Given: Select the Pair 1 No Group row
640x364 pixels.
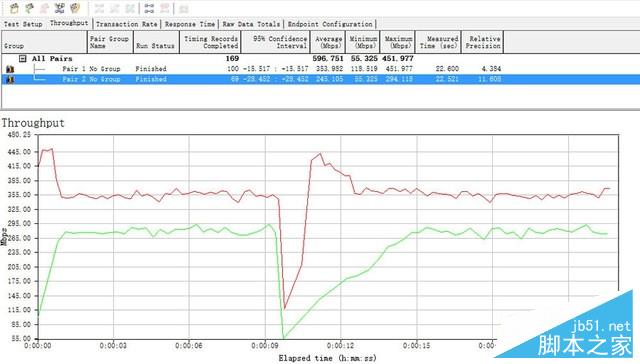Looking at the screenshot, I should [320, 69].
